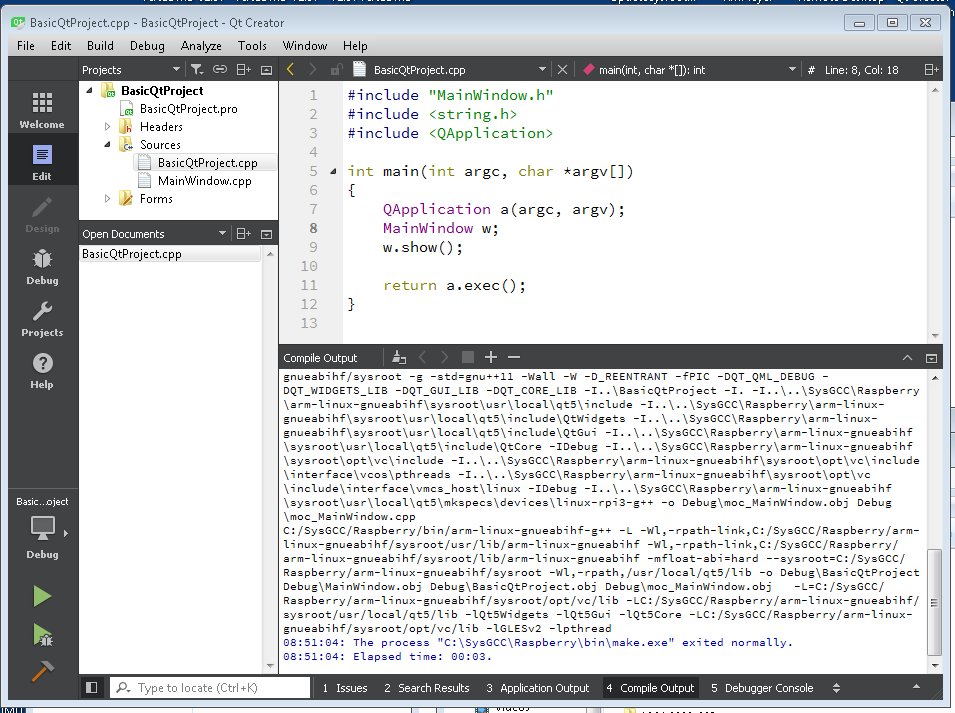
Task: Select MainWindow.cpp in Sources
Action: coord(205,181)
